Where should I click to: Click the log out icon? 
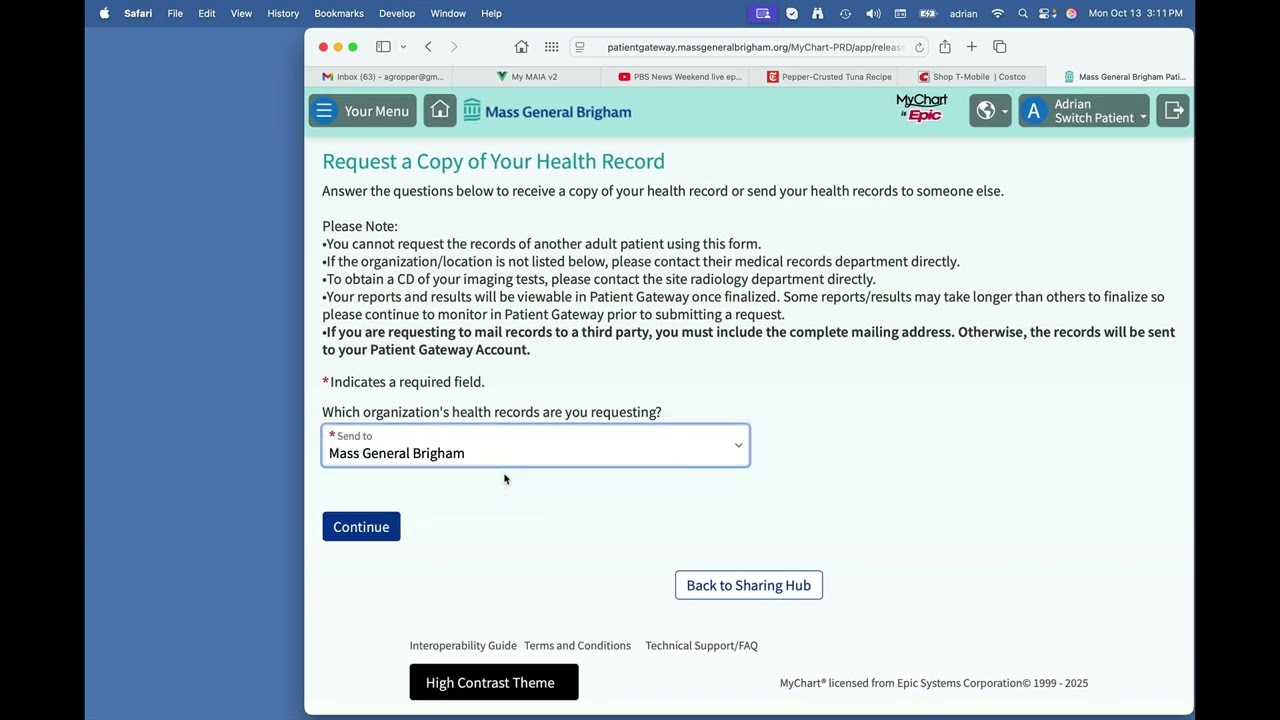[x=1173, y=111]
